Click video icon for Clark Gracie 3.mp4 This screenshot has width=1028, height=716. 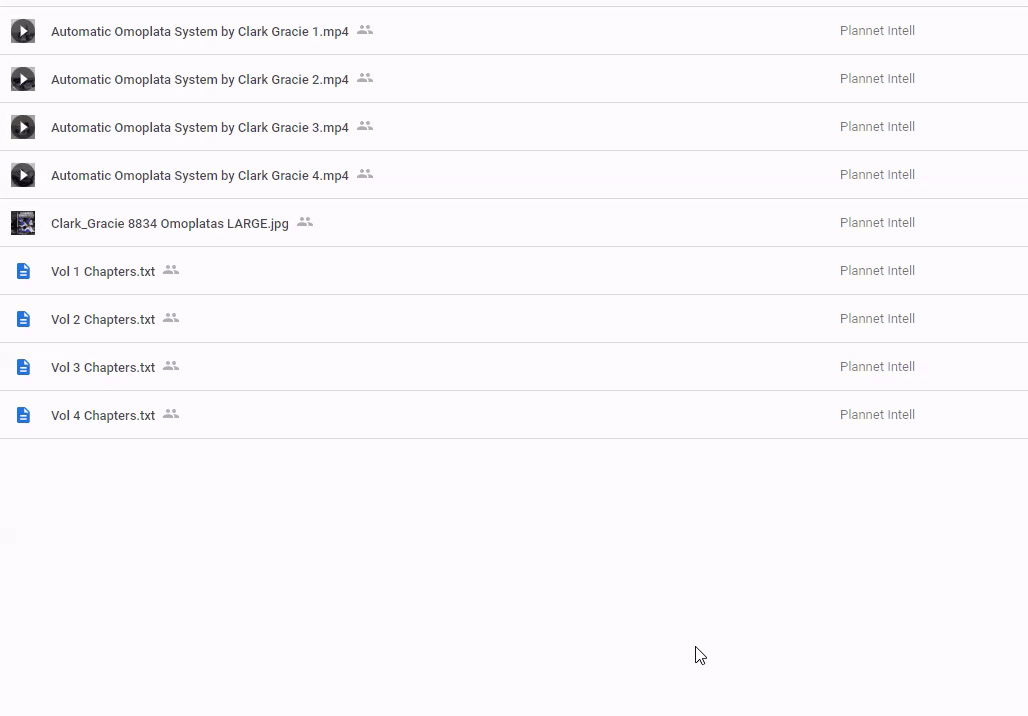pyautogui.click(x=23, y=127)
